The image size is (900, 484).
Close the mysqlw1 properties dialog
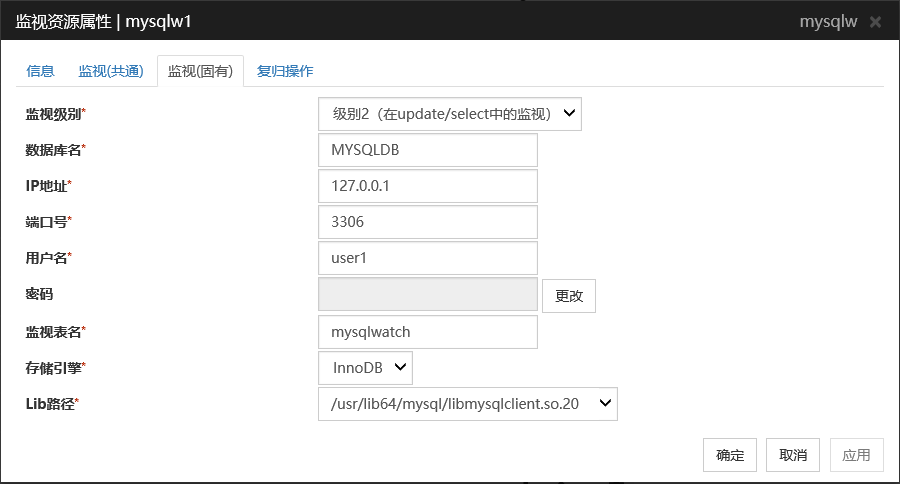(875, 21)
